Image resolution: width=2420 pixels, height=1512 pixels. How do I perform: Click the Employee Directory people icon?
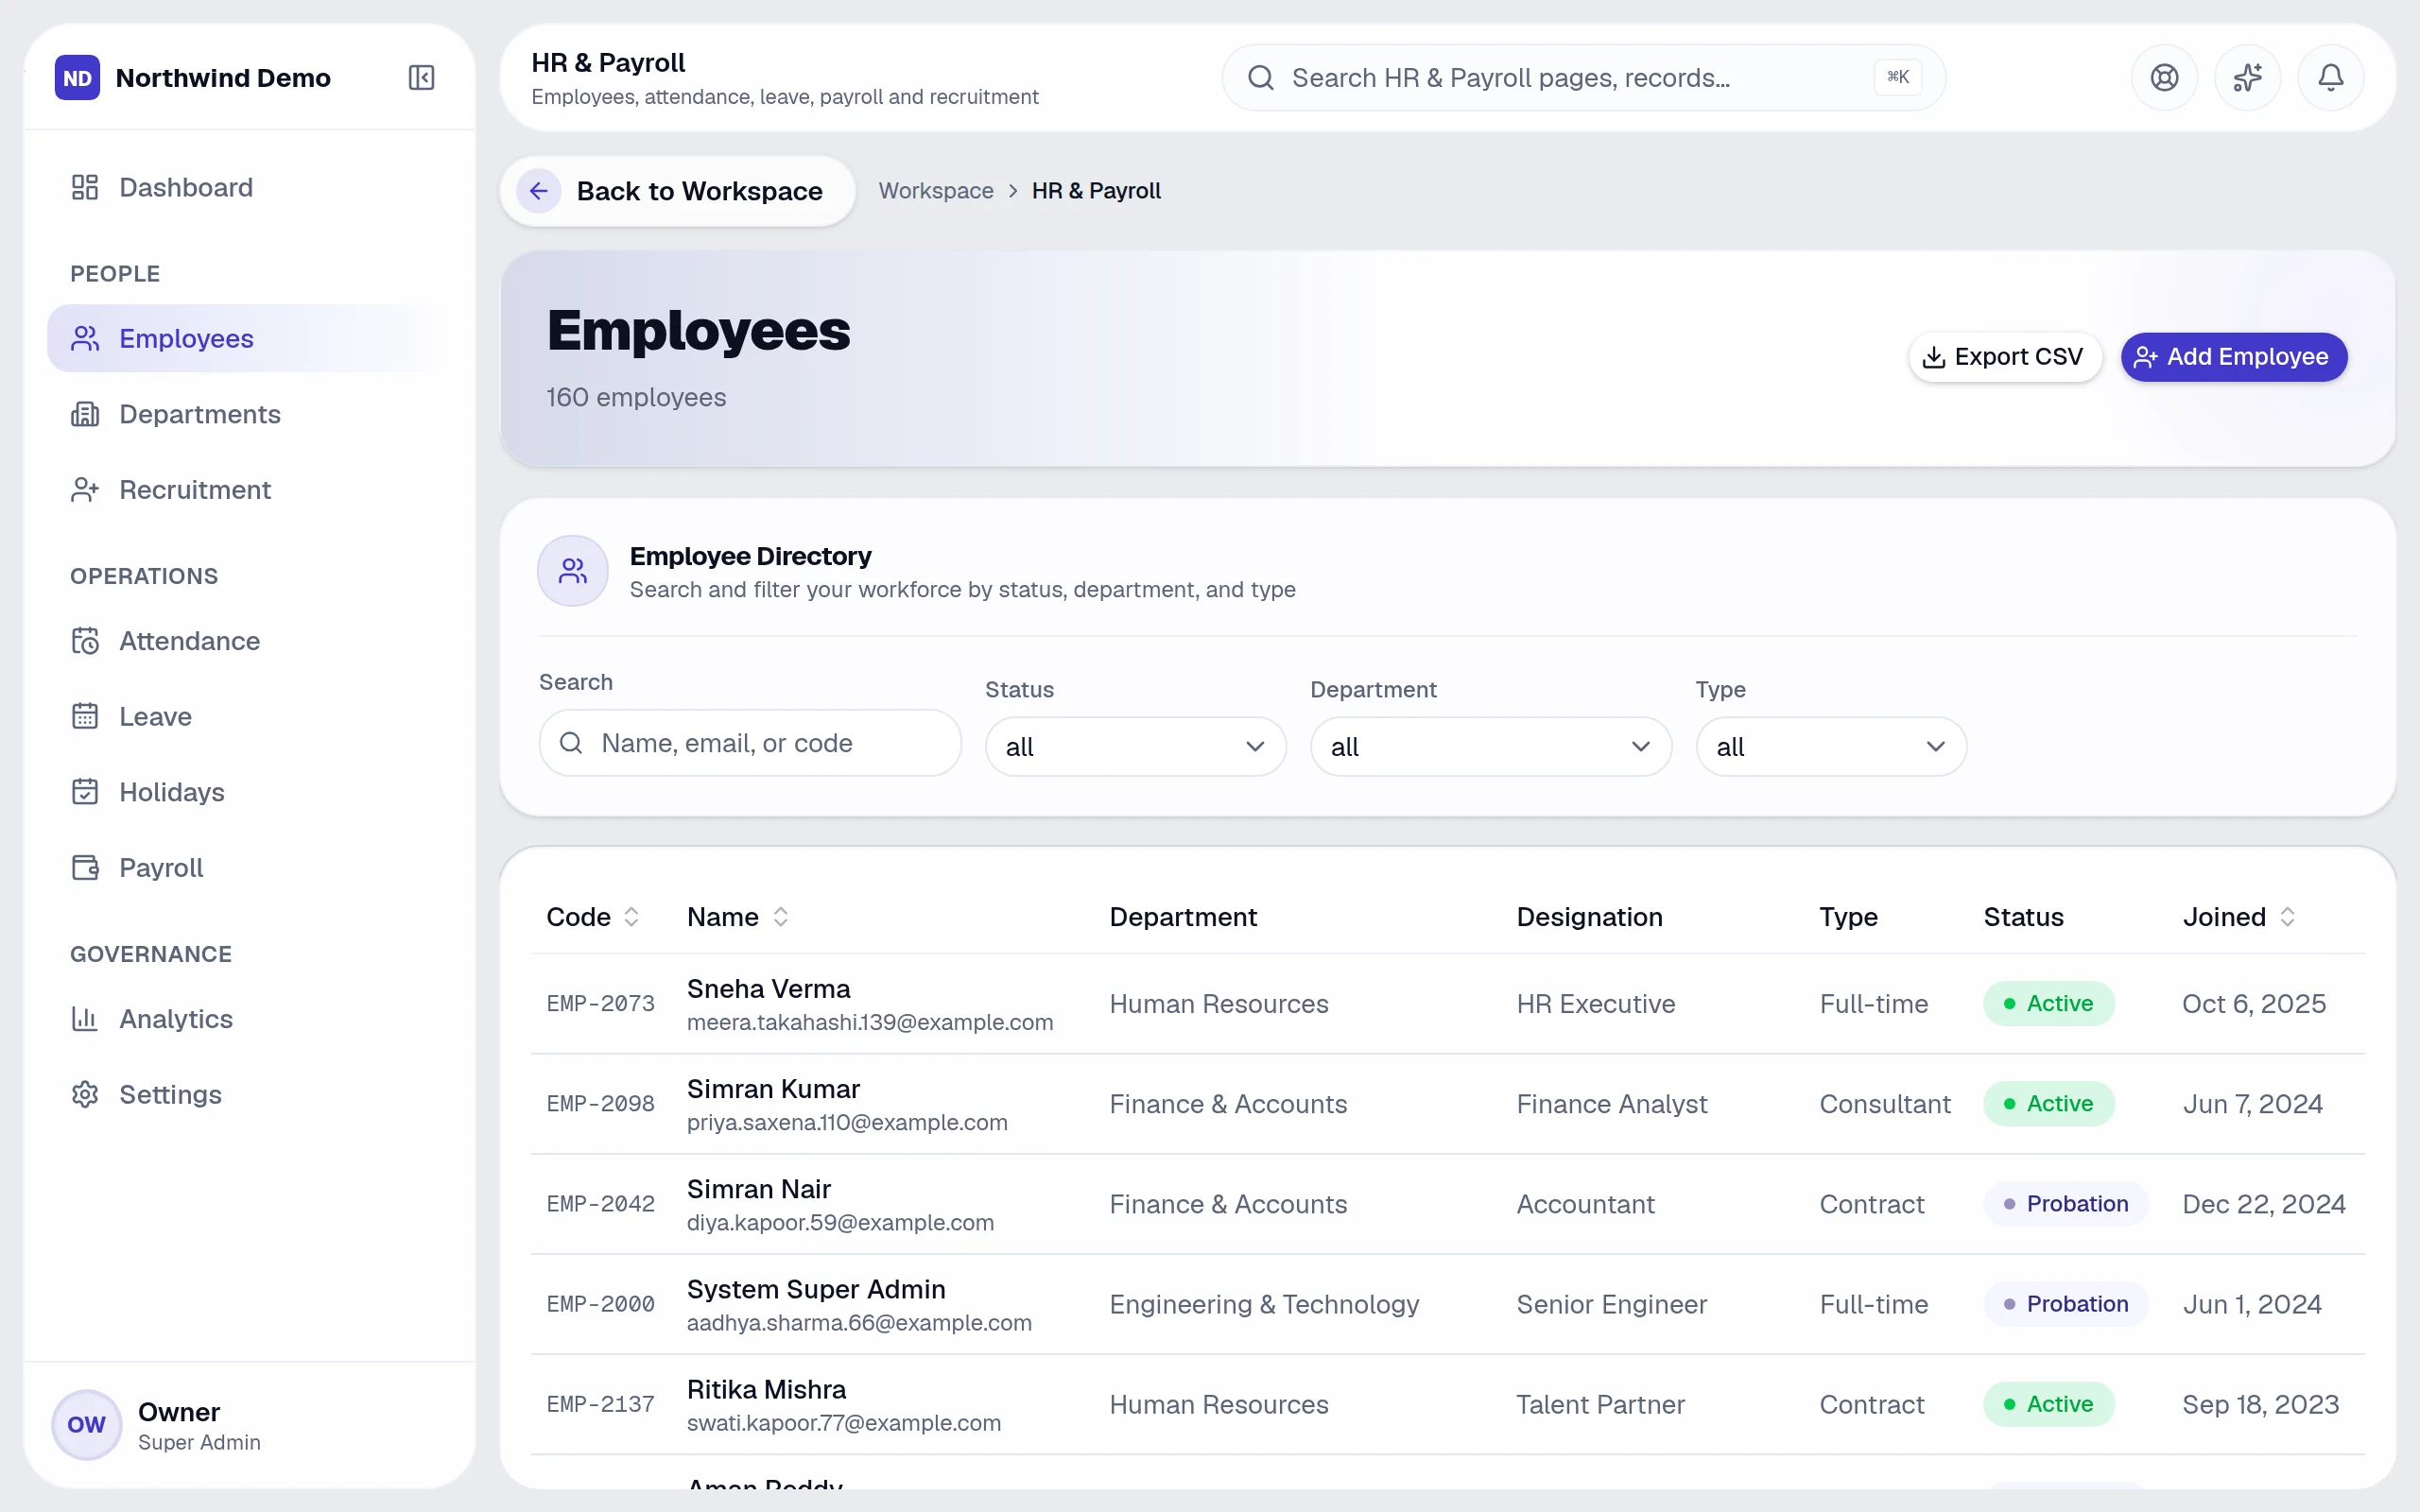pos(573,571)
